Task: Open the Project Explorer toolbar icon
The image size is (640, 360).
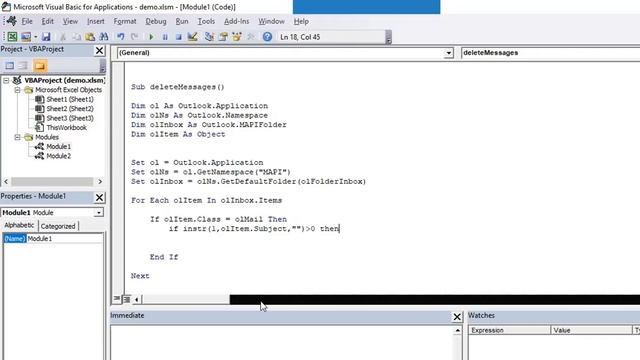Action: (209, 37)
